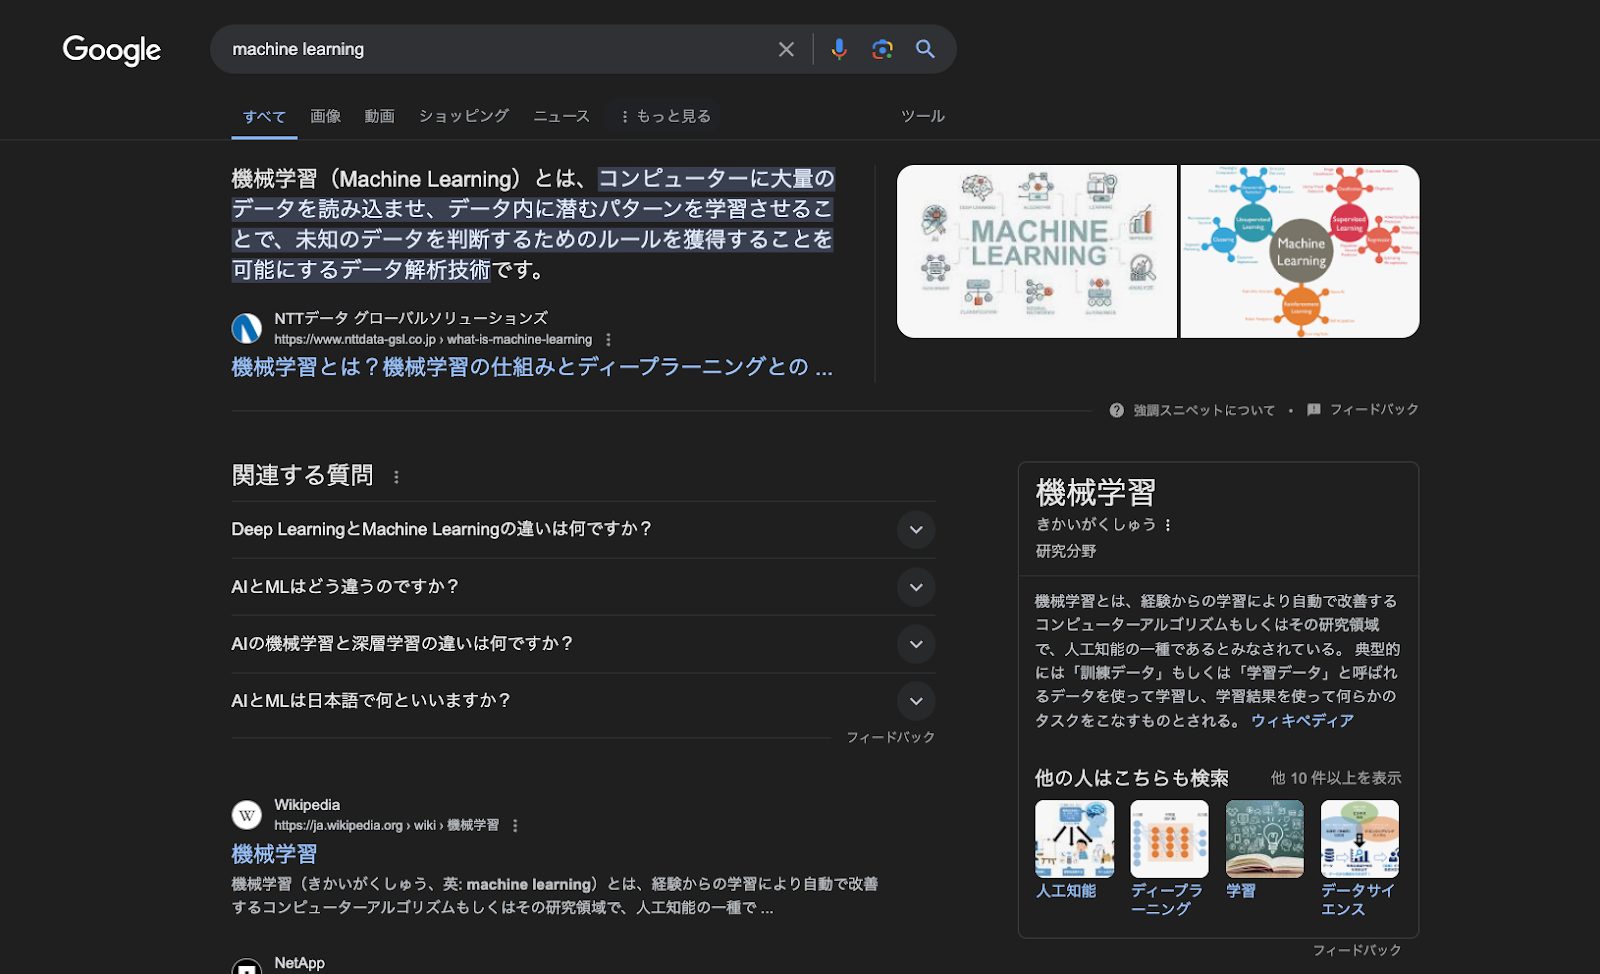Click the データサイエンス text link
Image resolution: width=1600 pixels, height=974 pixels.
coord(1358,899)
